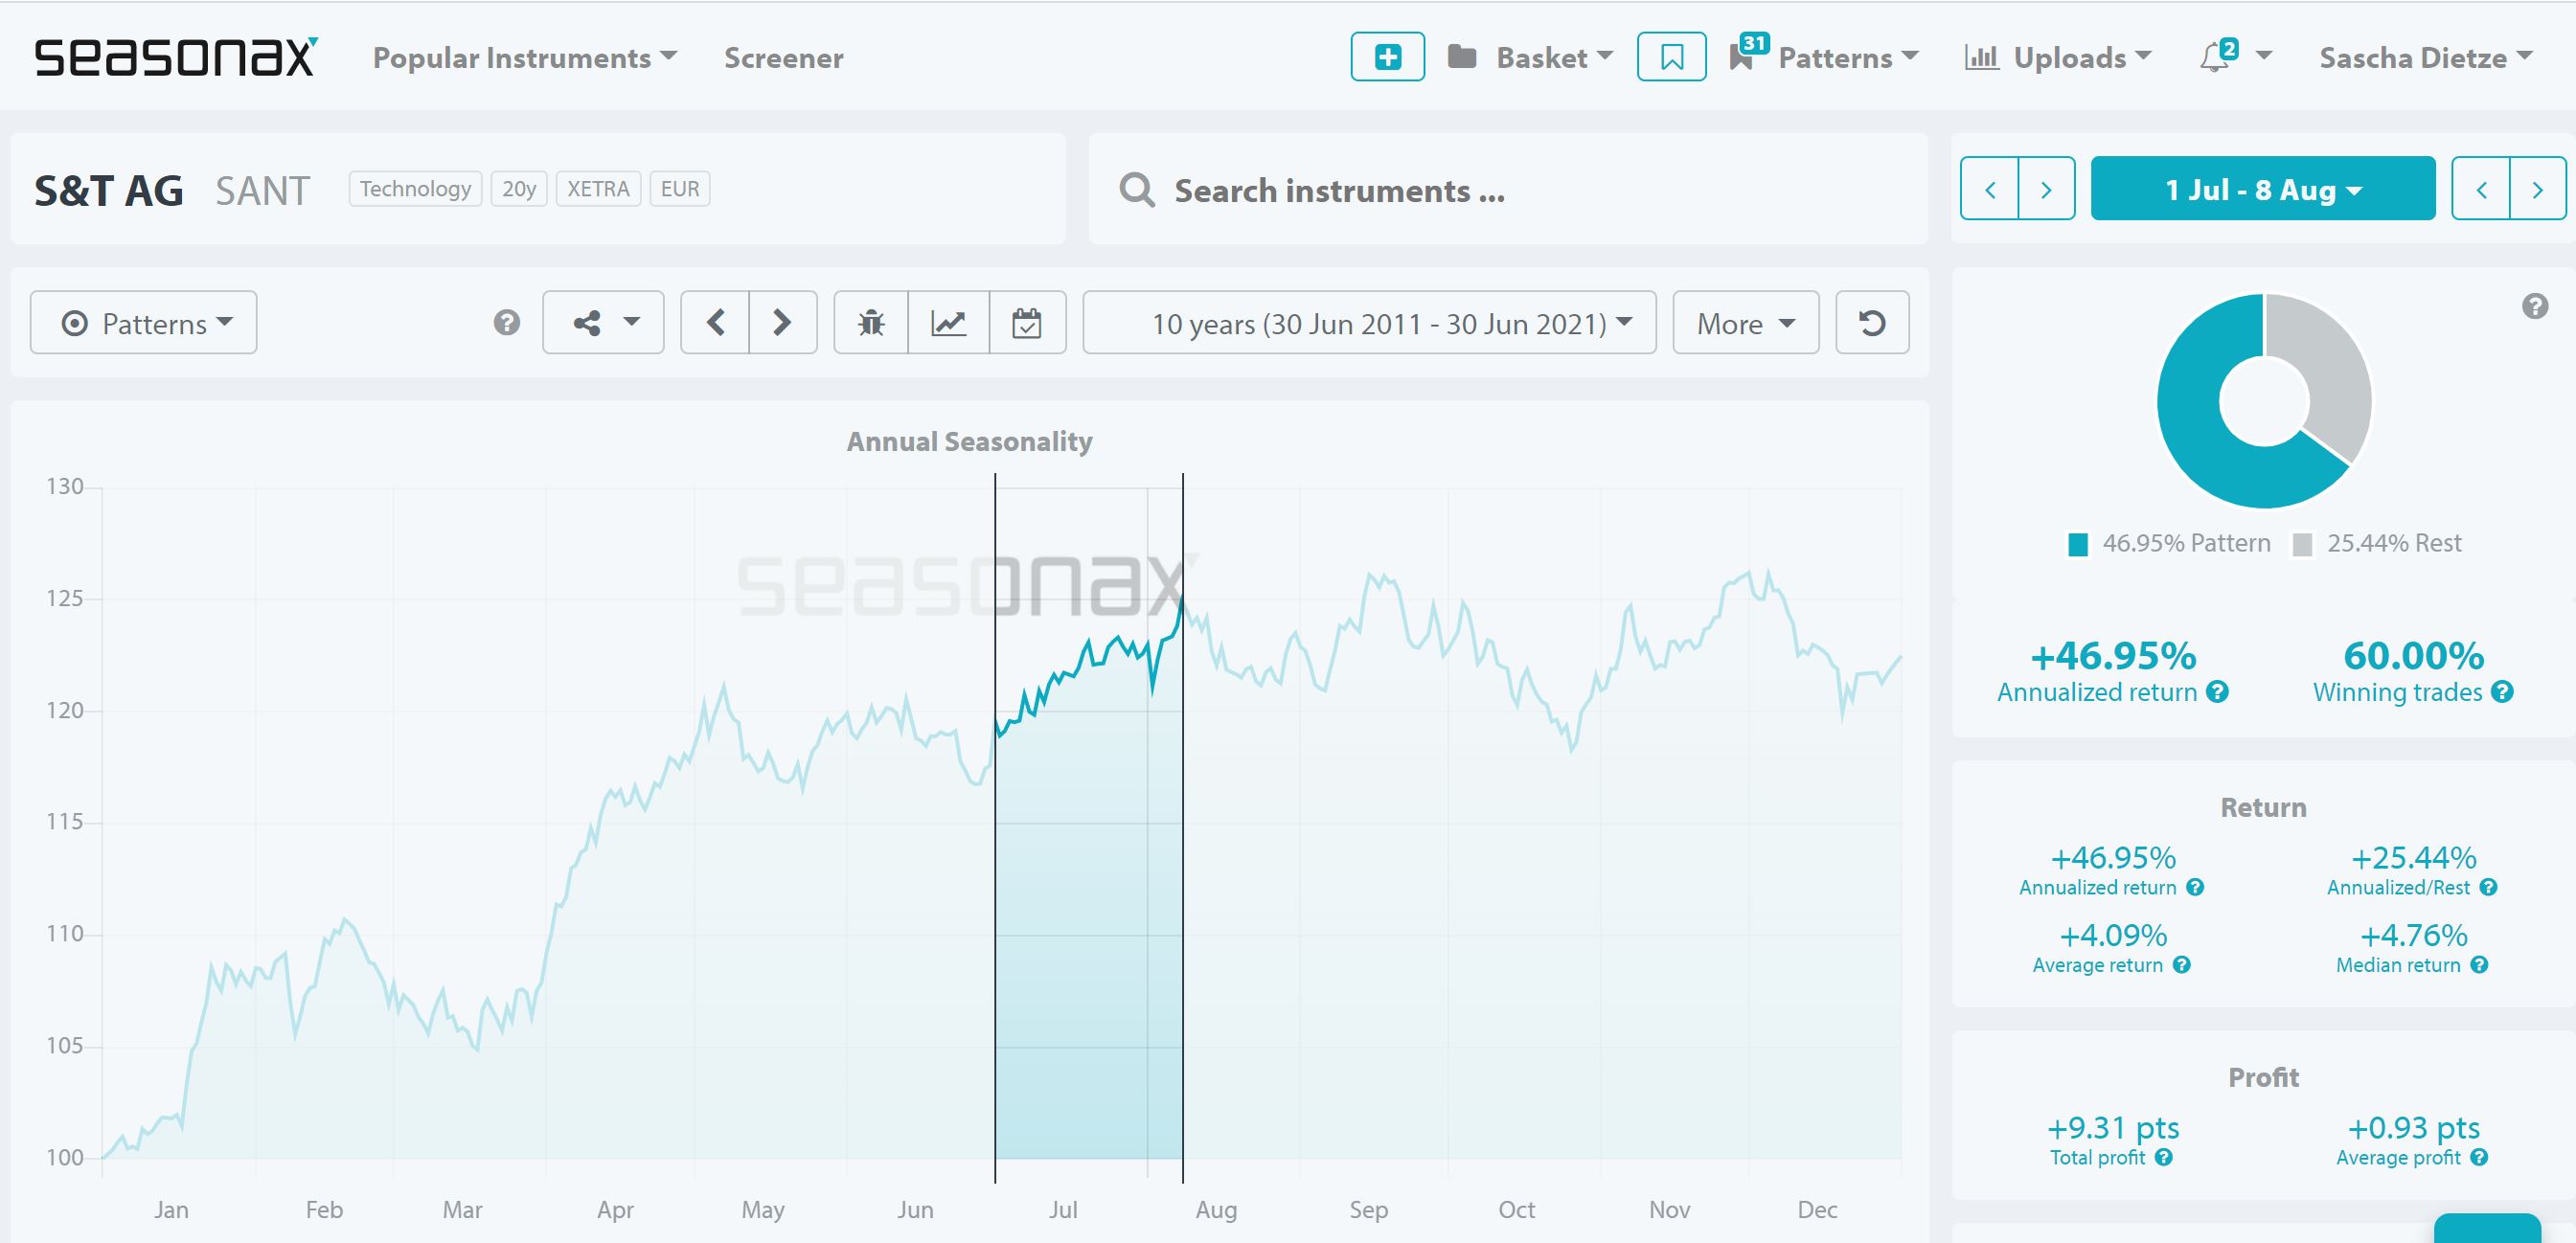Open the bookmark icon next to Basket
The width and height of the screenshot is (2576, 1243).
click(1670, 57)
